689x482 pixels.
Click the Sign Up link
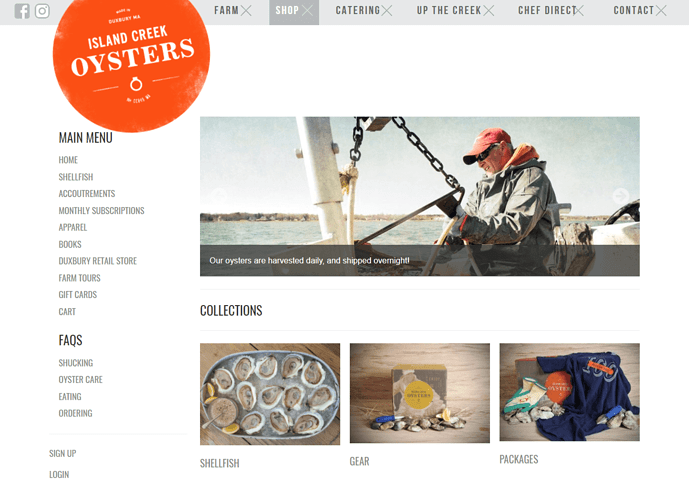[x=62, y=453]
